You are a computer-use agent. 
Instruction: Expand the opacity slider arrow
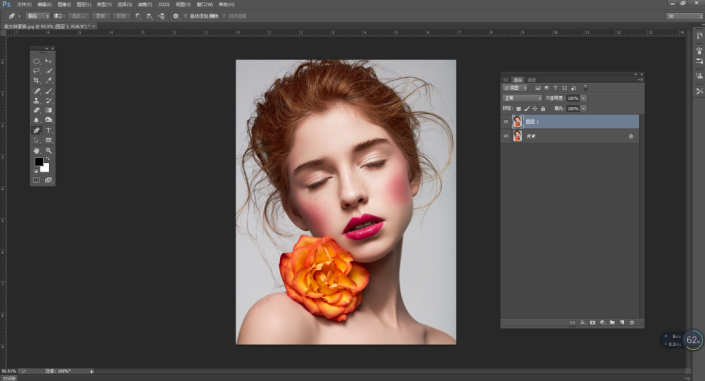584,98
